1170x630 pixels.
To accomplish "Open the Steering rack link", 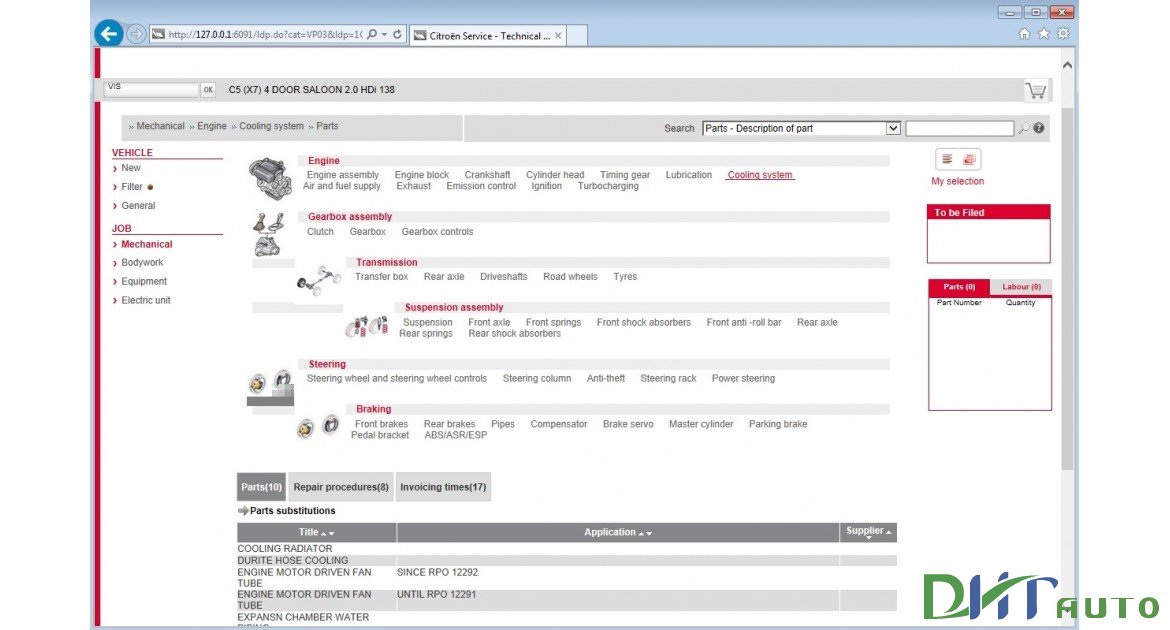I will coord(668,378).
